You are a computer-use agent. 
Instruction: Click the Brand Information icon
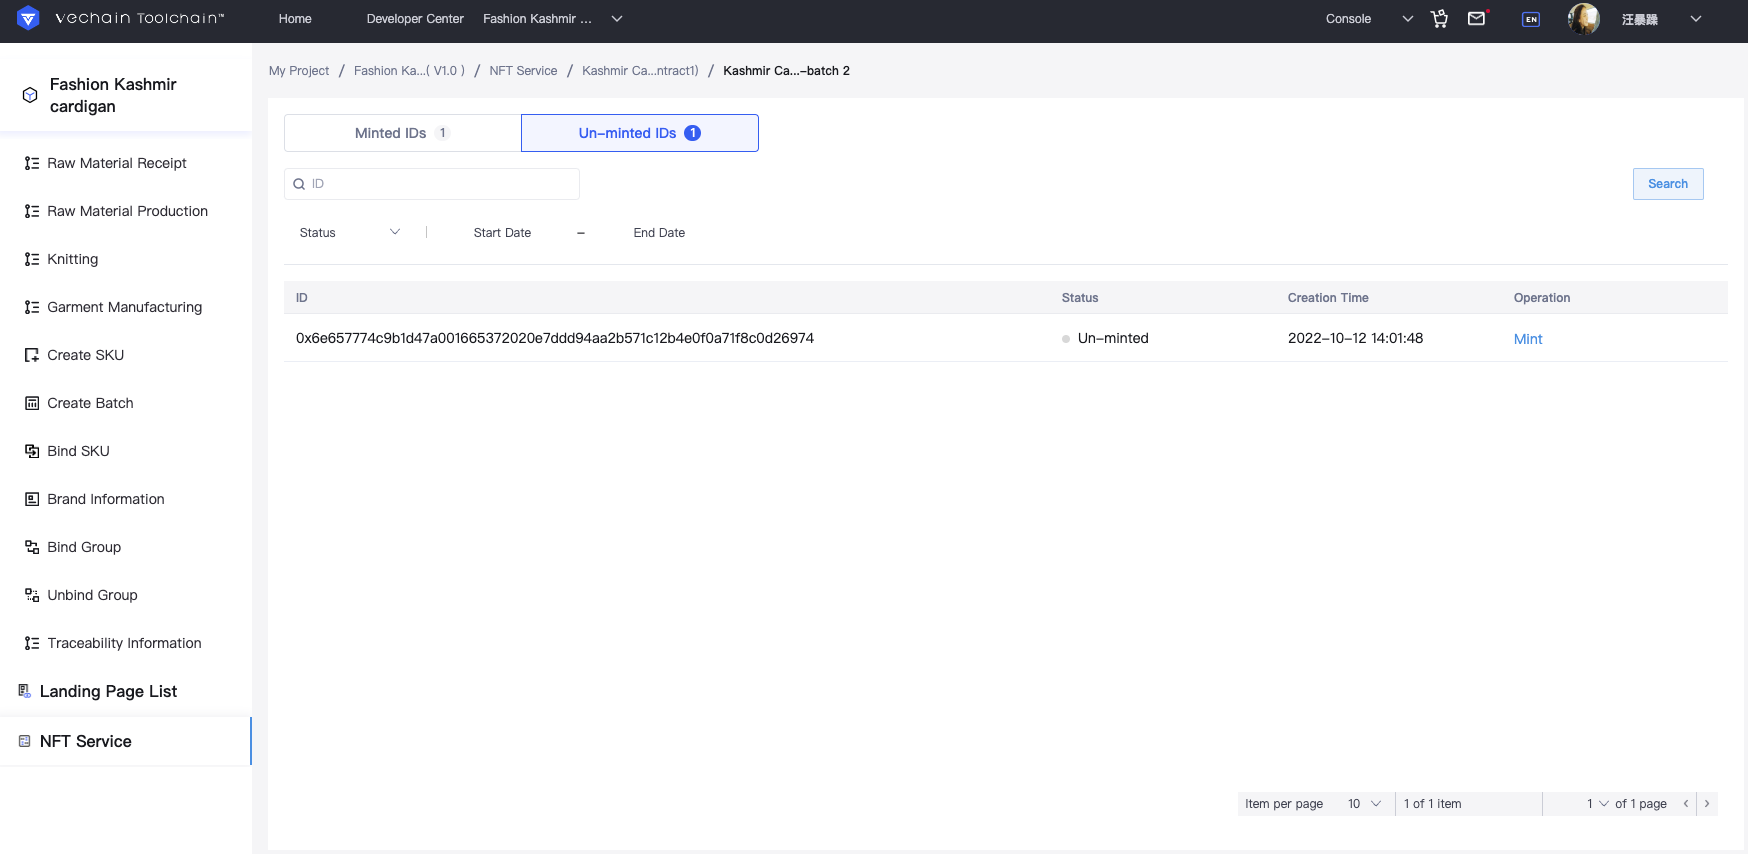click(32, 499)
